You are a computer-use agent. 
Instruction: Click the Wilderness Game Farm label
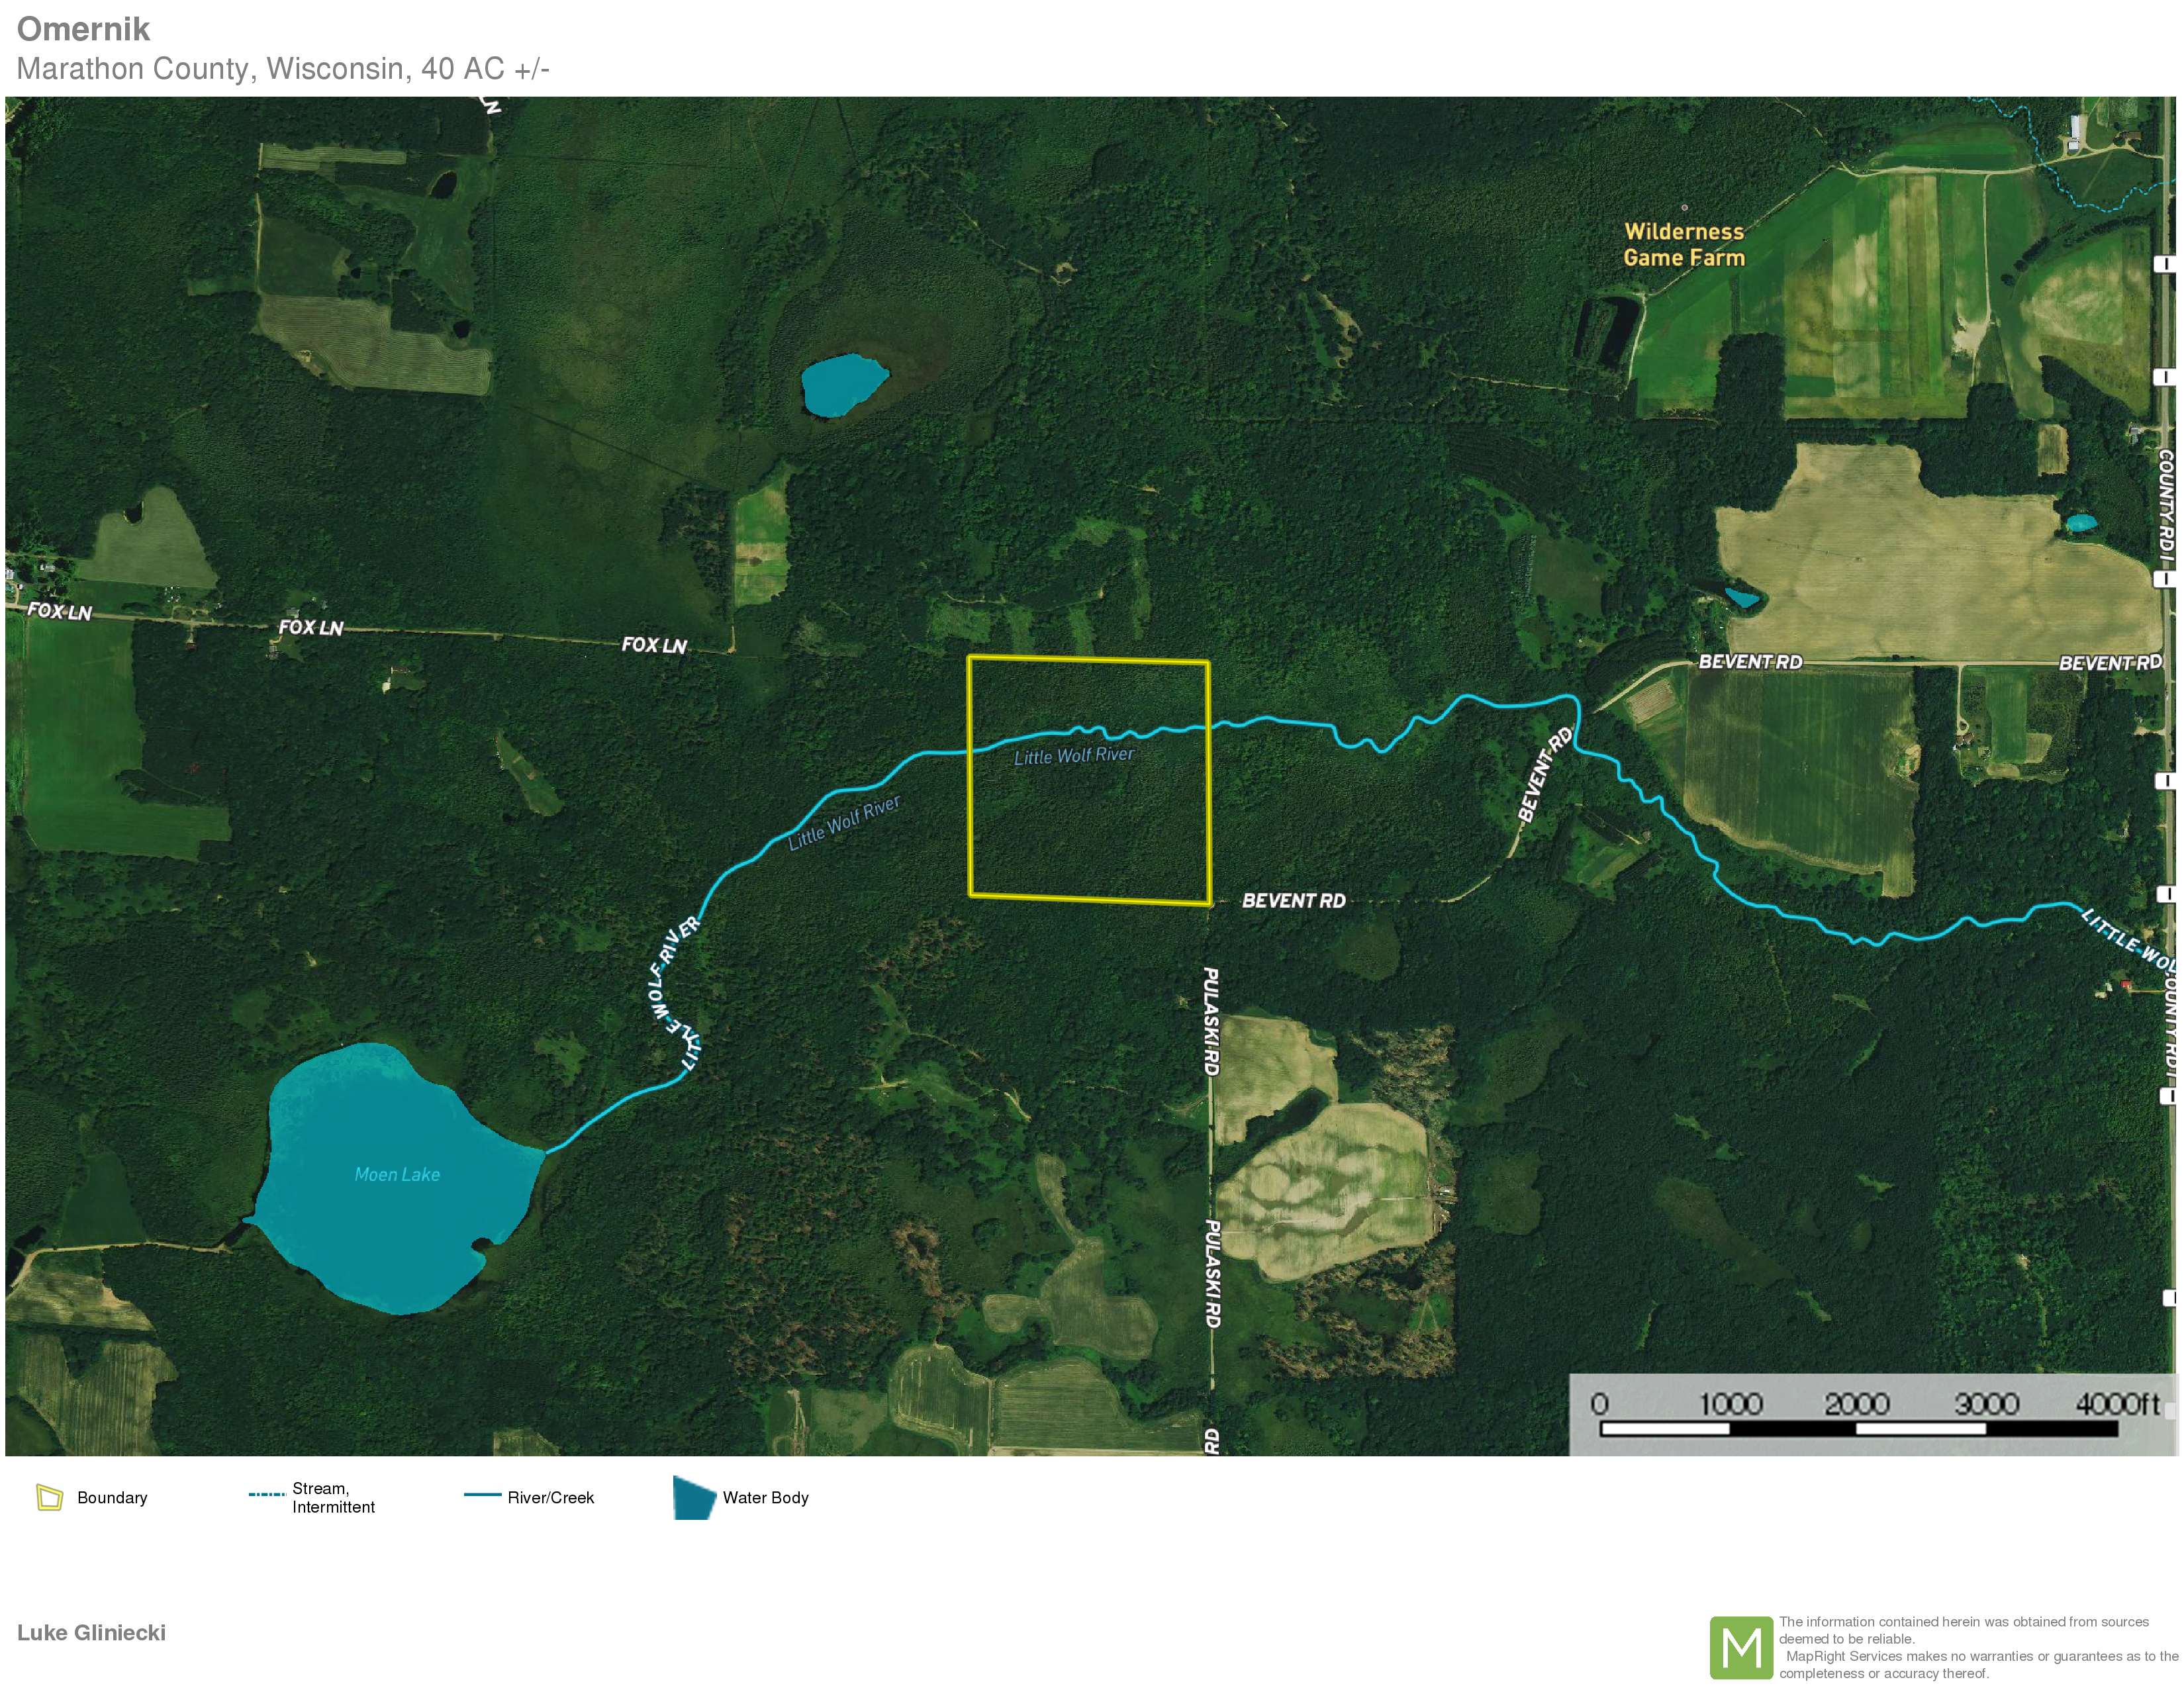[x=1684, y=245]
